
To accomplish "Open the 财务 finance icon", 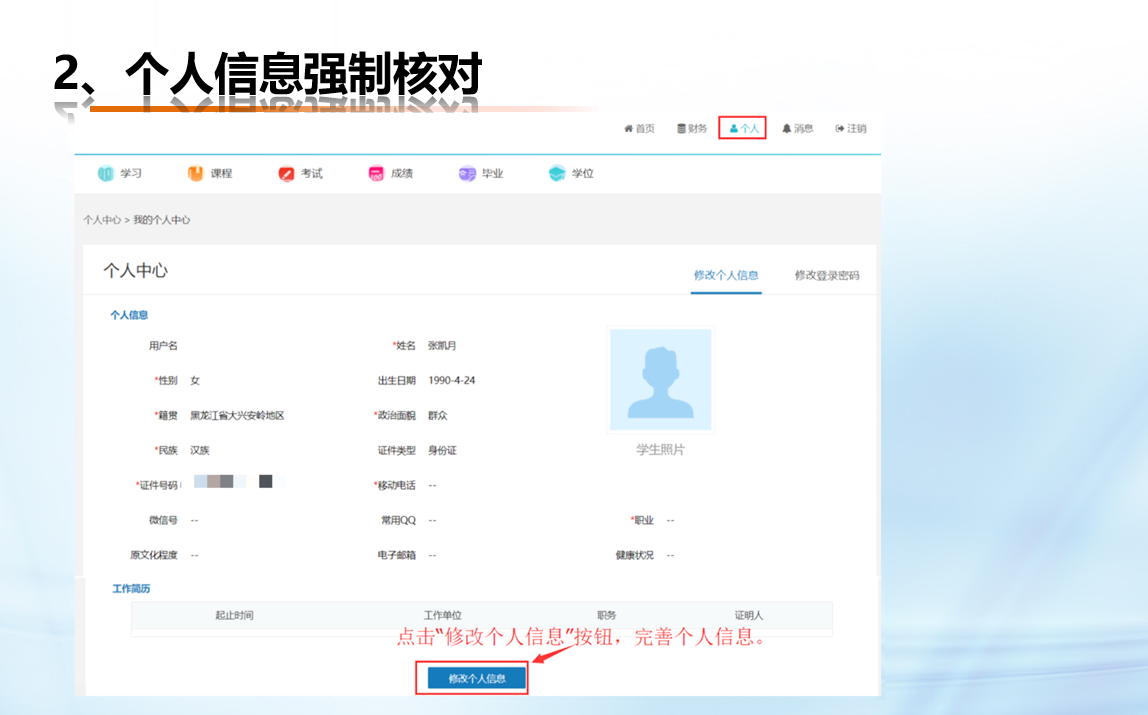I will point(682,129).
